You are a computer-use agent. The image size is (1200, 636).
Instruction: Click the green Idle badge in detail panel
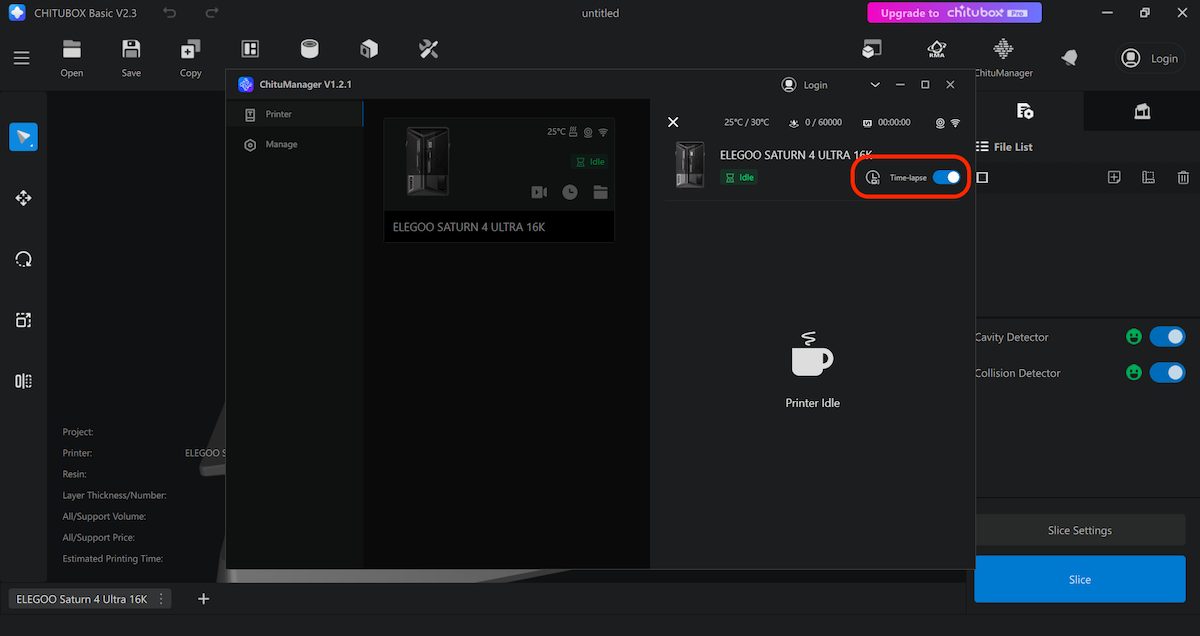click(739, 177)
